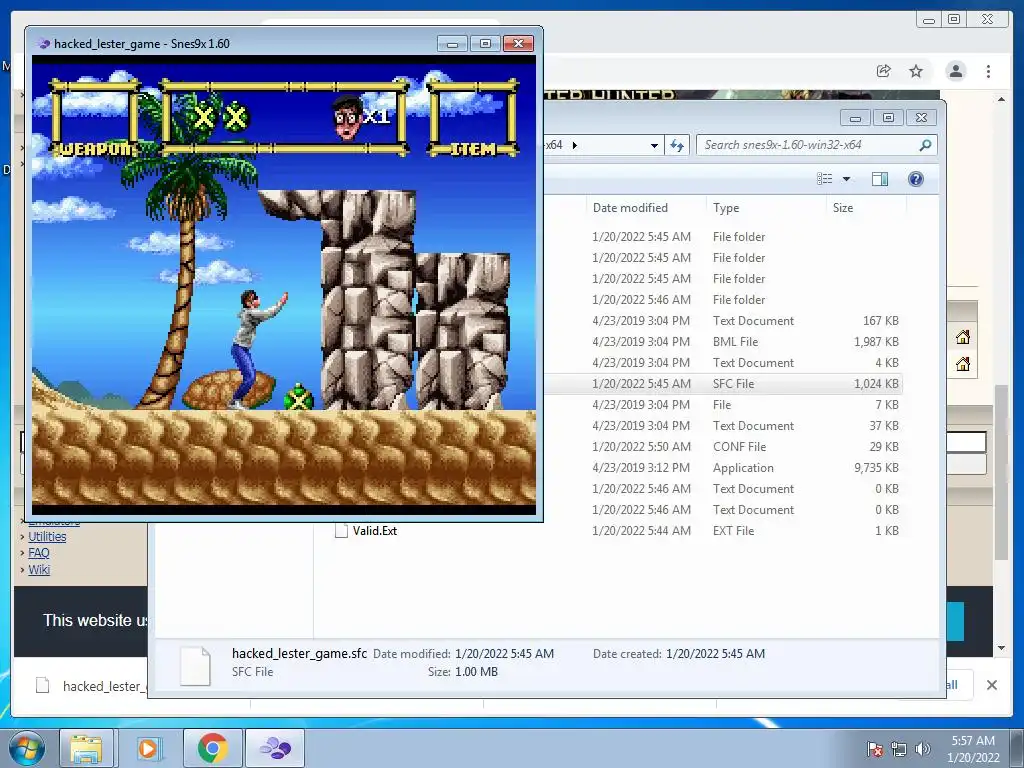Click hacked_lester_game.sfc file icon in details pane
Viewport: 1024px width, 768px height.
tap(195, 665)
